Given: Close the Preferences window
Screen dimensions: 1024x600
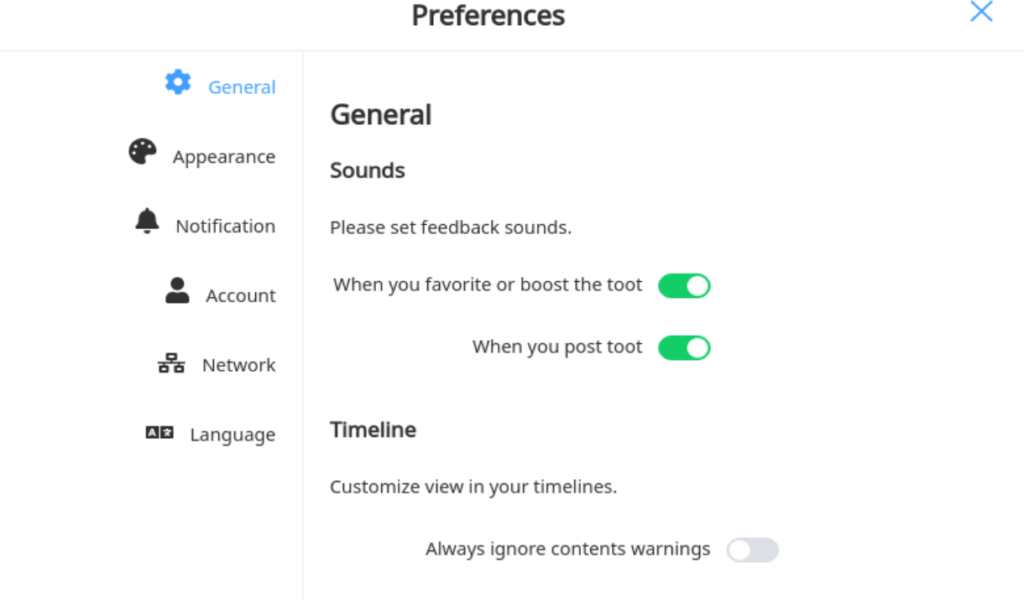Looking at the screenshot, I should click(981, 12).
